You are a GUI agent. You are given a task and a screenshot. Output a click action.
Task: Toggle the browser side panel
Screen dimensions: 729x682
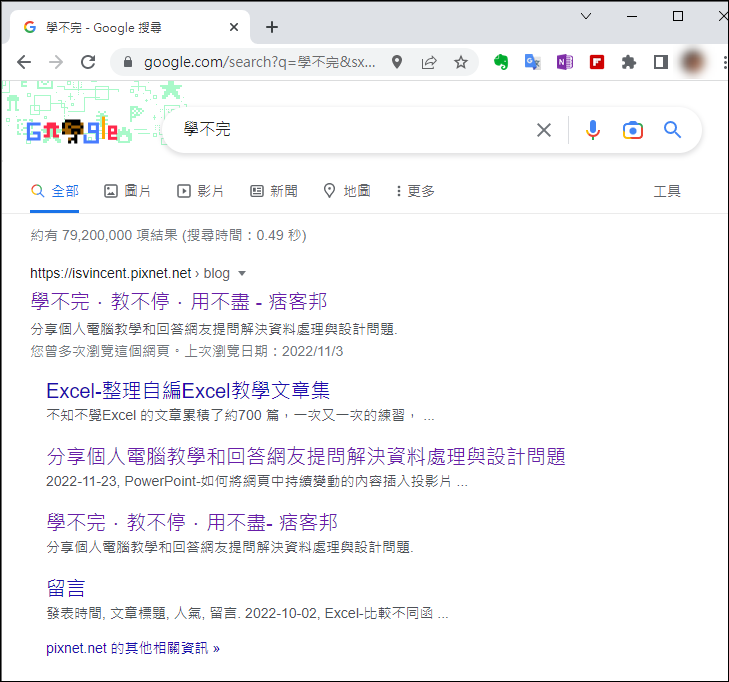coord(661,62)
